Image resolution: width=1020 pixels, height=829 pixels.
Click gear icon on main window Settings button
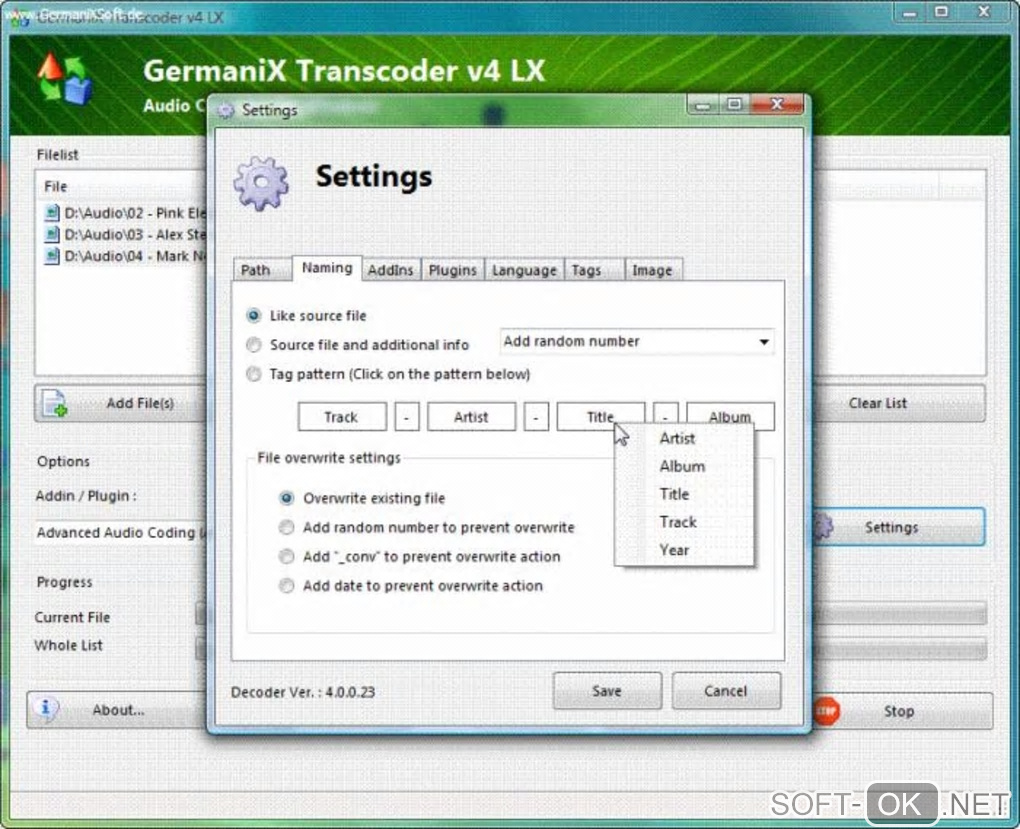click(x=824, y=526)
